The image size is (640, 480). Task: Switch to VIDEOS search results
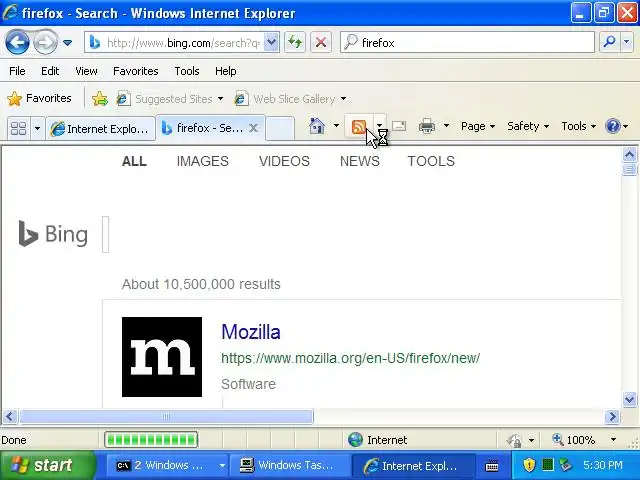[284, 161]
